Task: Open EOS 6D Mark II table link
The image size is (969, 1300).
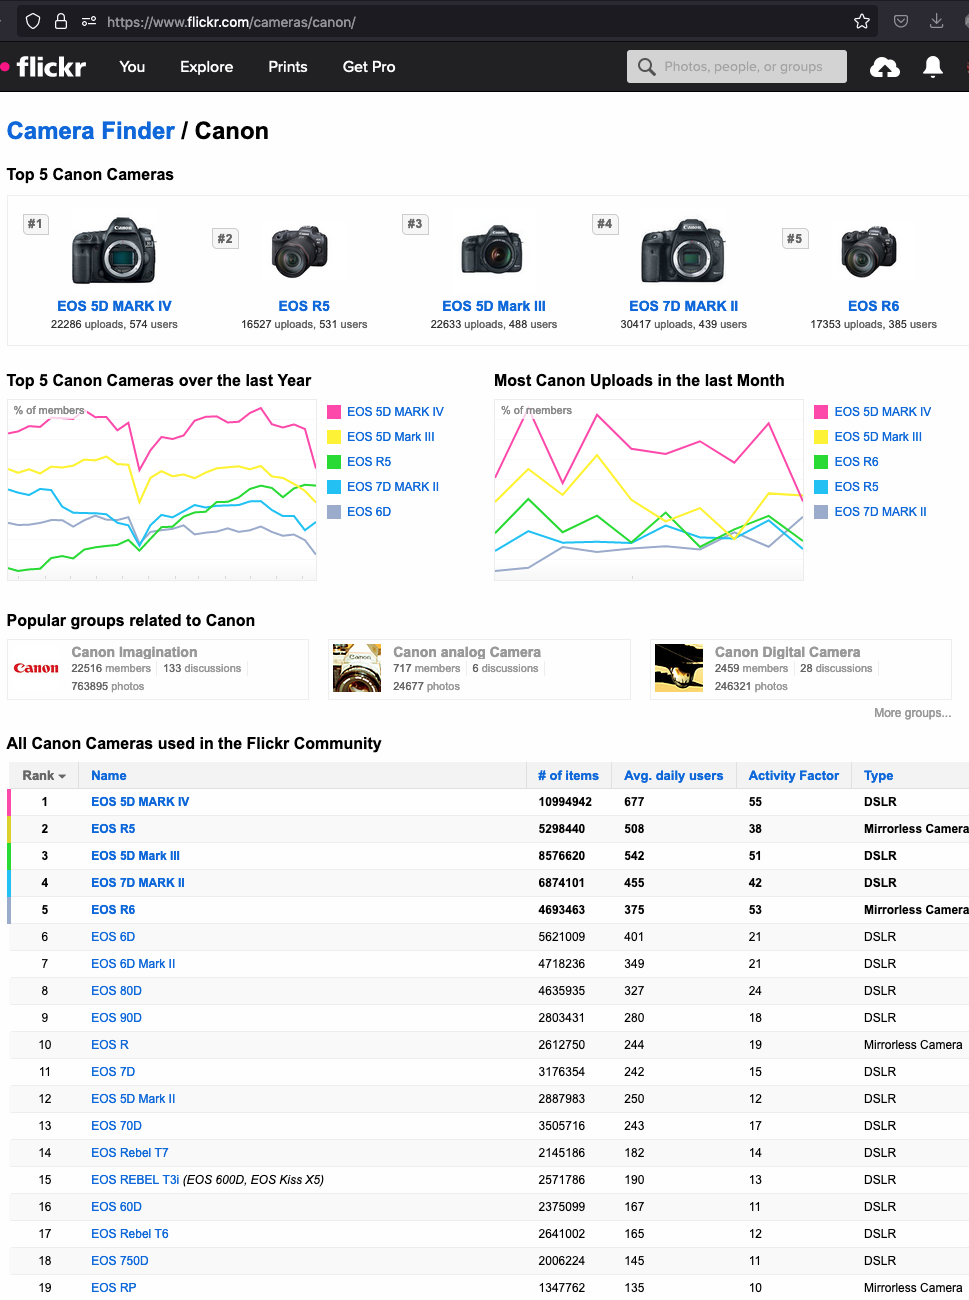Action: tap(133, 964)
